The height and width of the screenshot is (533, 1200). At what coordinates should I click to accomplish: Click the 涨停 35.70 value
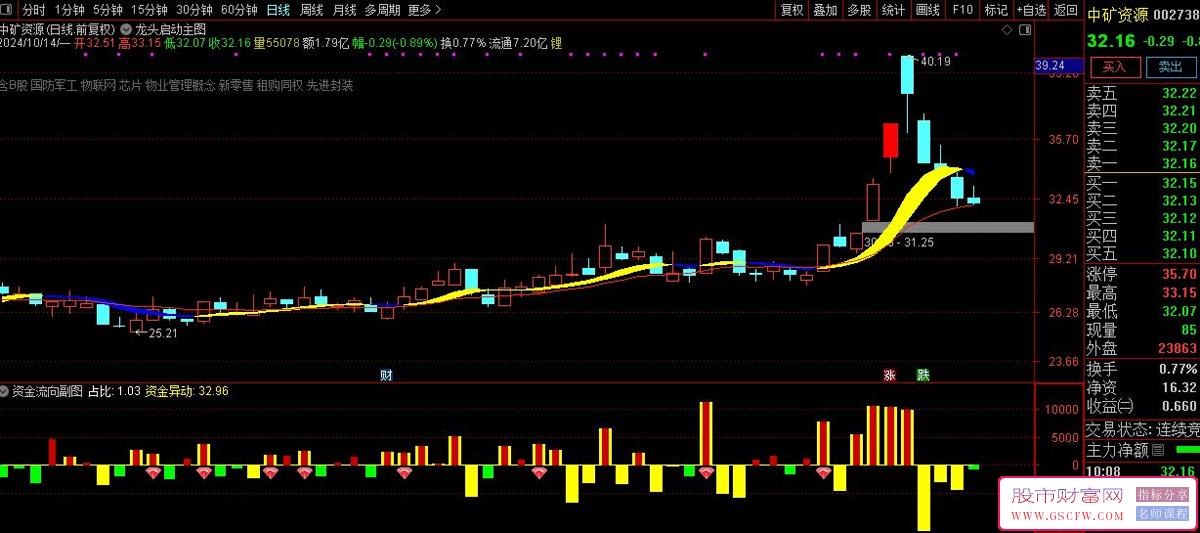coord(1179,275)
